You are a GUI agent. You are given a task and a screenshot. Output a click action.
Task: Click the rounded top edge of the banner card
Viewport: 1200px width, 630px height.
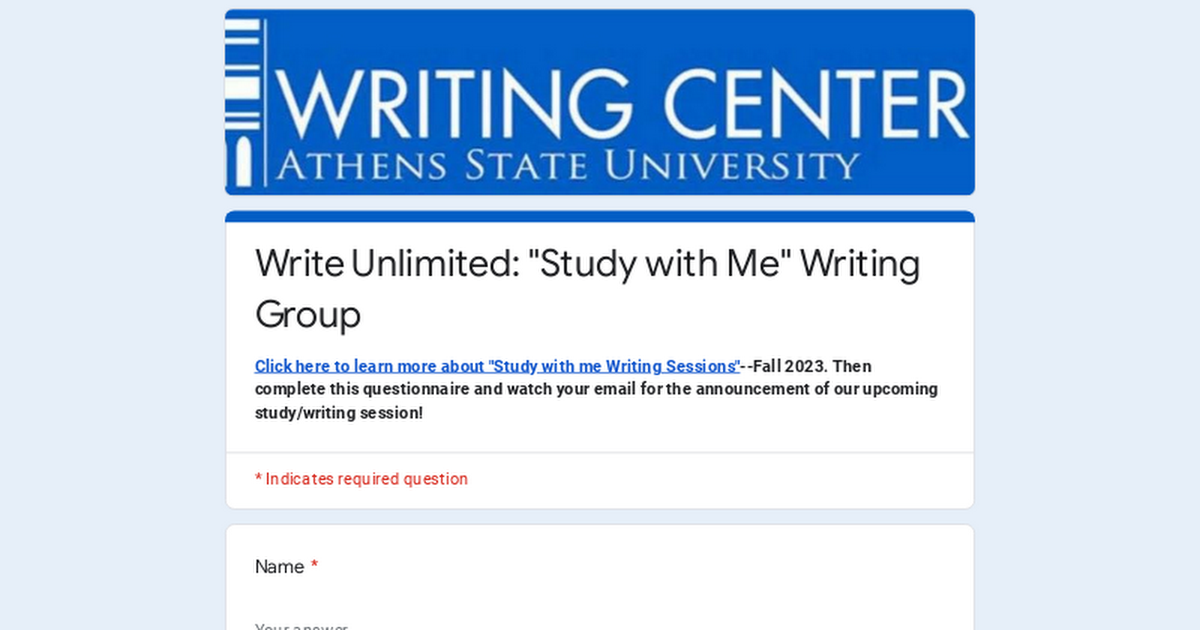click(x=600, y=10)
